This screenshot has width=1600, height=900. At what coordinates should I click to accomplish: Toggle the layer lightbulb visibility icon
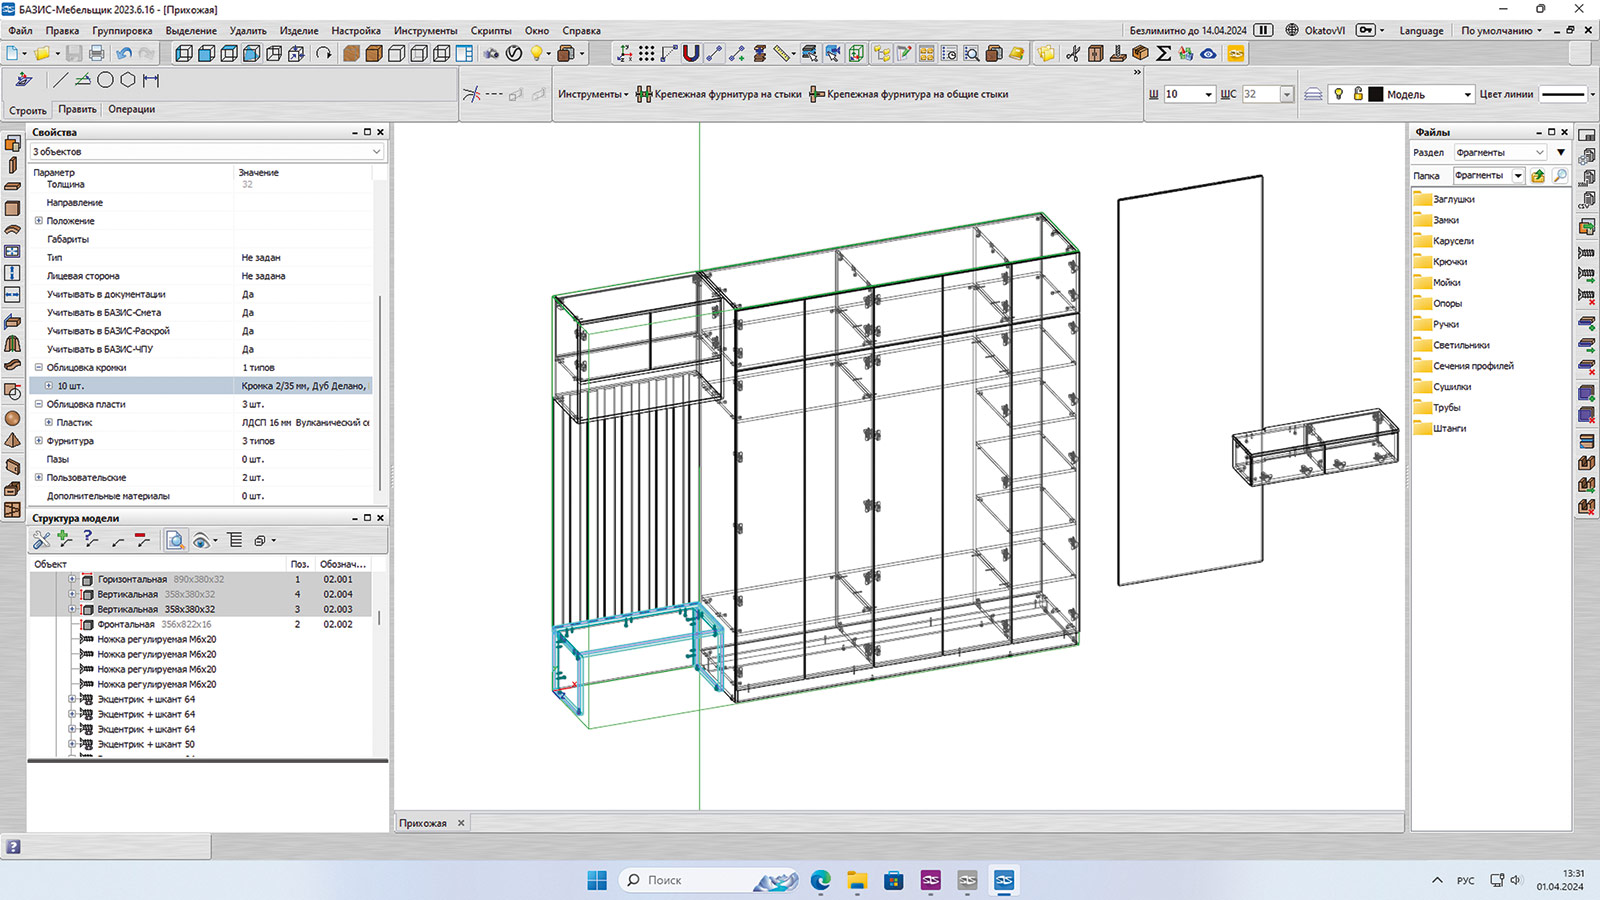(x=1338, y=94)
